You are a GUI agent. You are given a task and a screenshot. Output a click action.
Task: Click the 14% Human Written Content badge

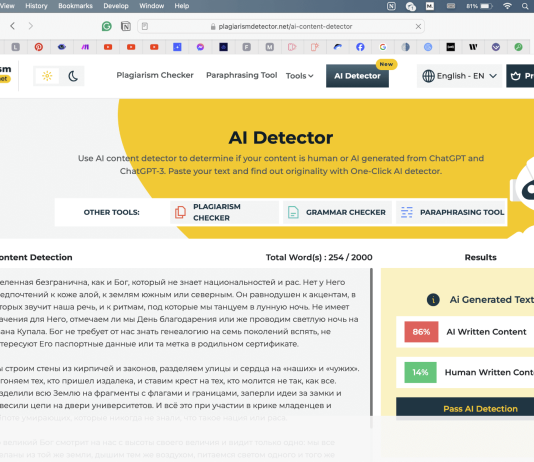(x=420, y=372)
